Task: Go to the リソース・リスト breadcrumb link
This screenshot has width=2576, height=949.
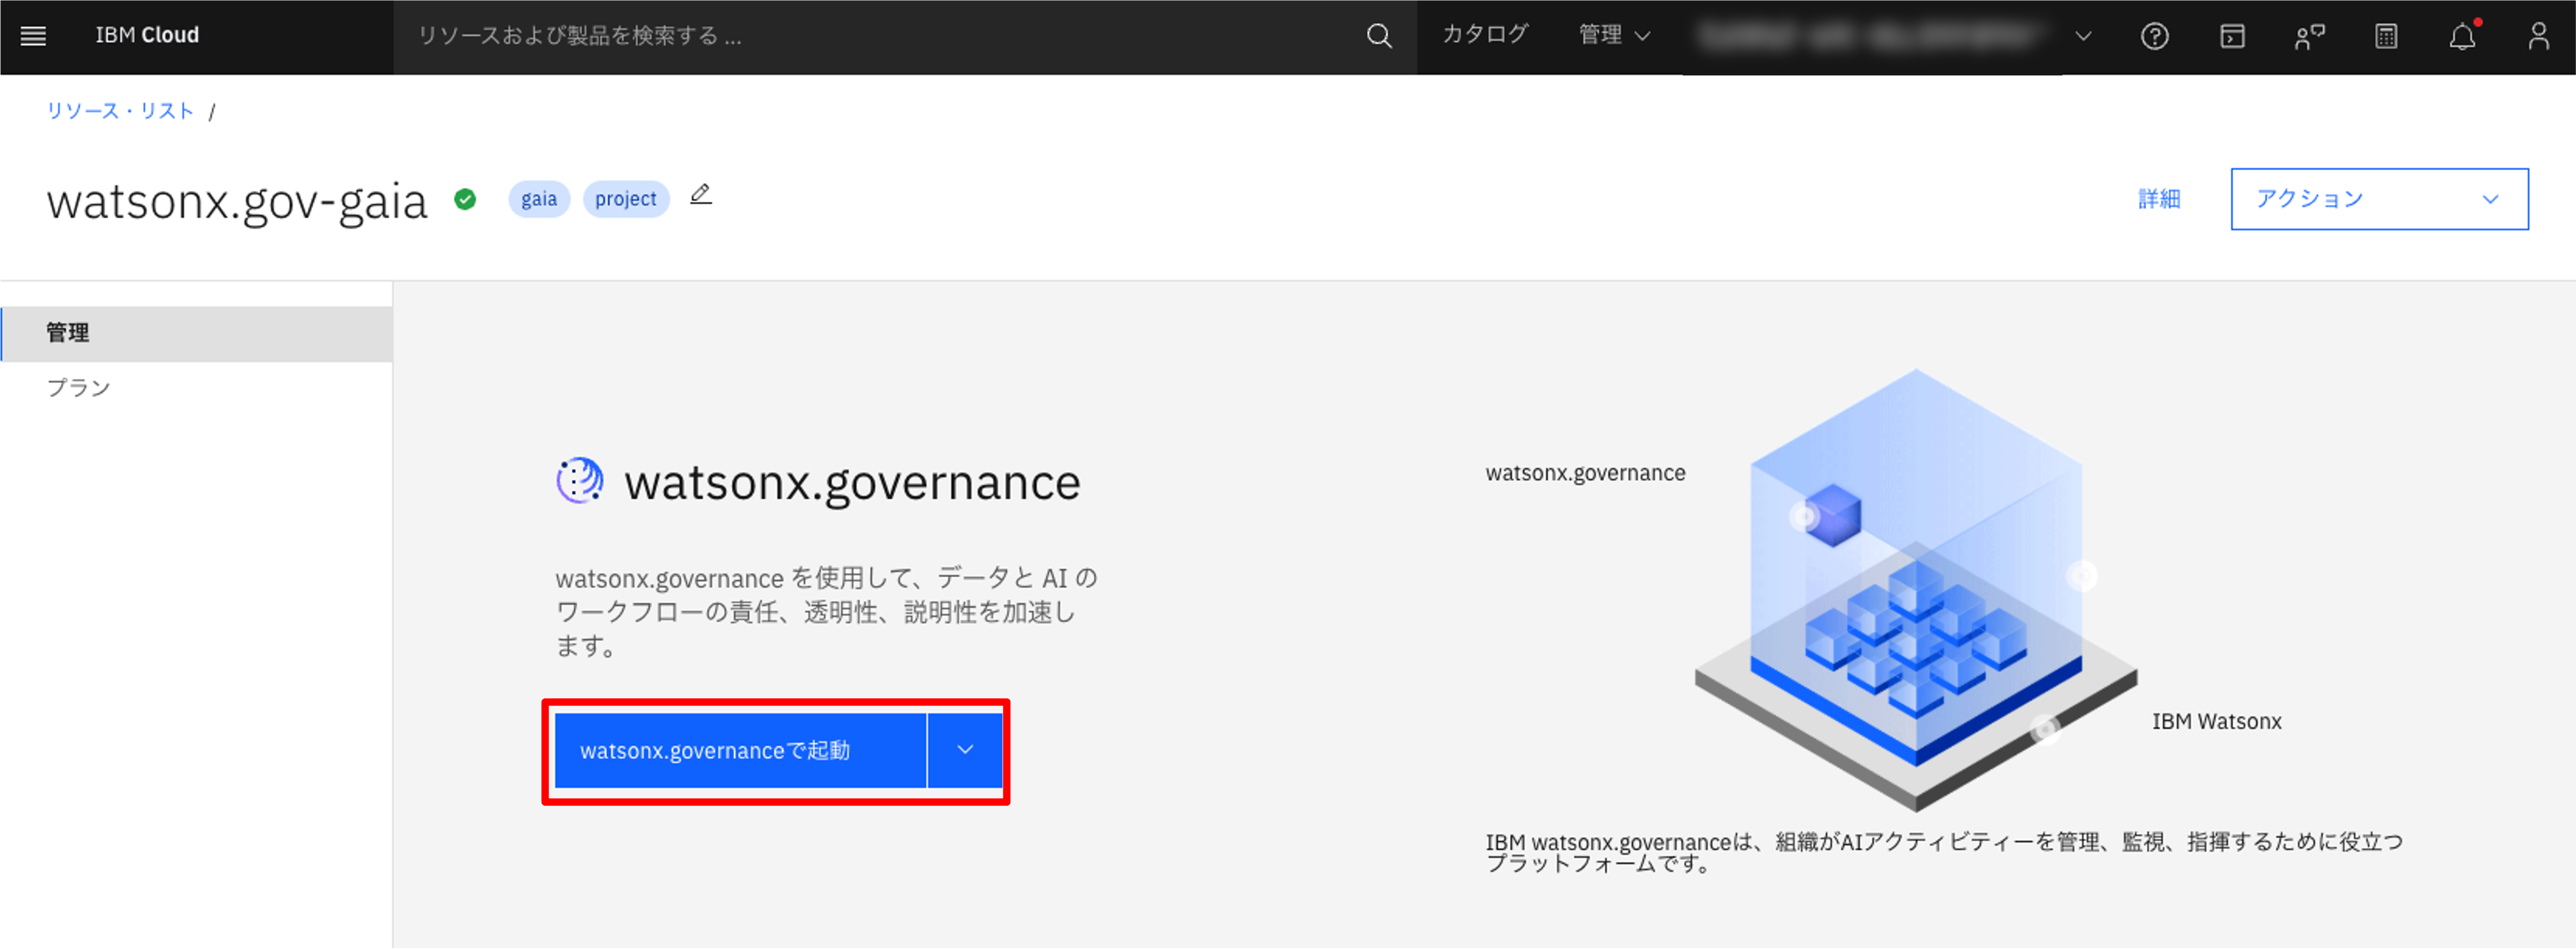Action: tap(120, 111)
